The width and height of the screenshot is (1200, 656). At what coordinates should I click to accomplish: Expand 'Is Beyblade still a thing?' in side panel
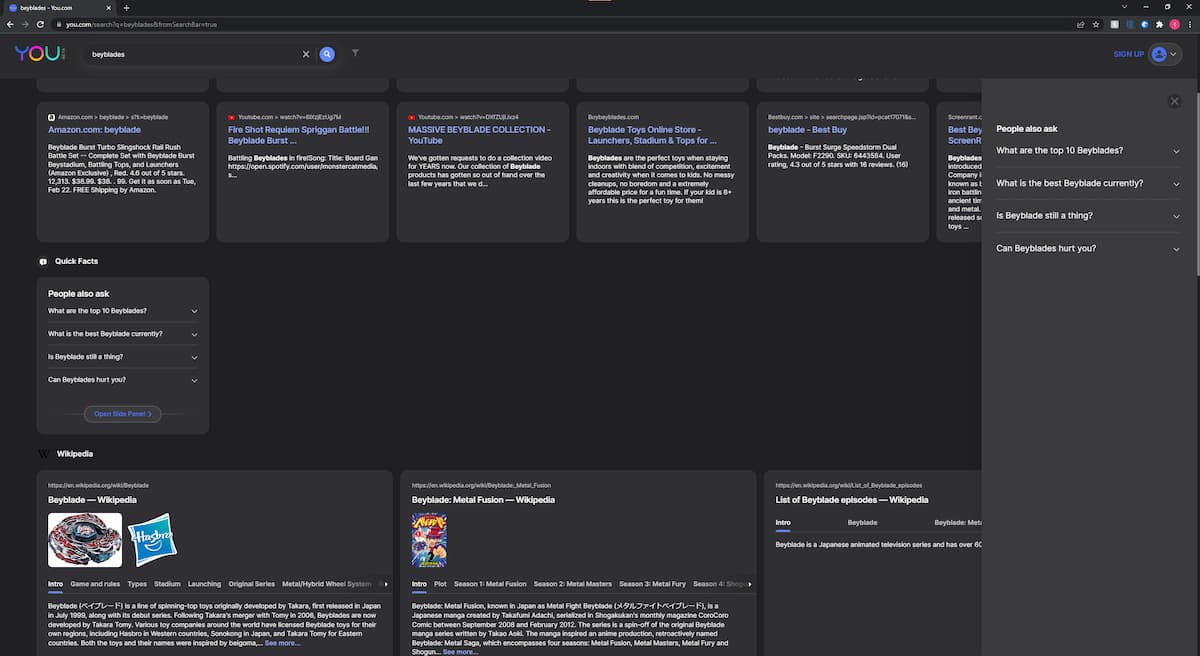pyautogui.click(x=1088, y=216)
